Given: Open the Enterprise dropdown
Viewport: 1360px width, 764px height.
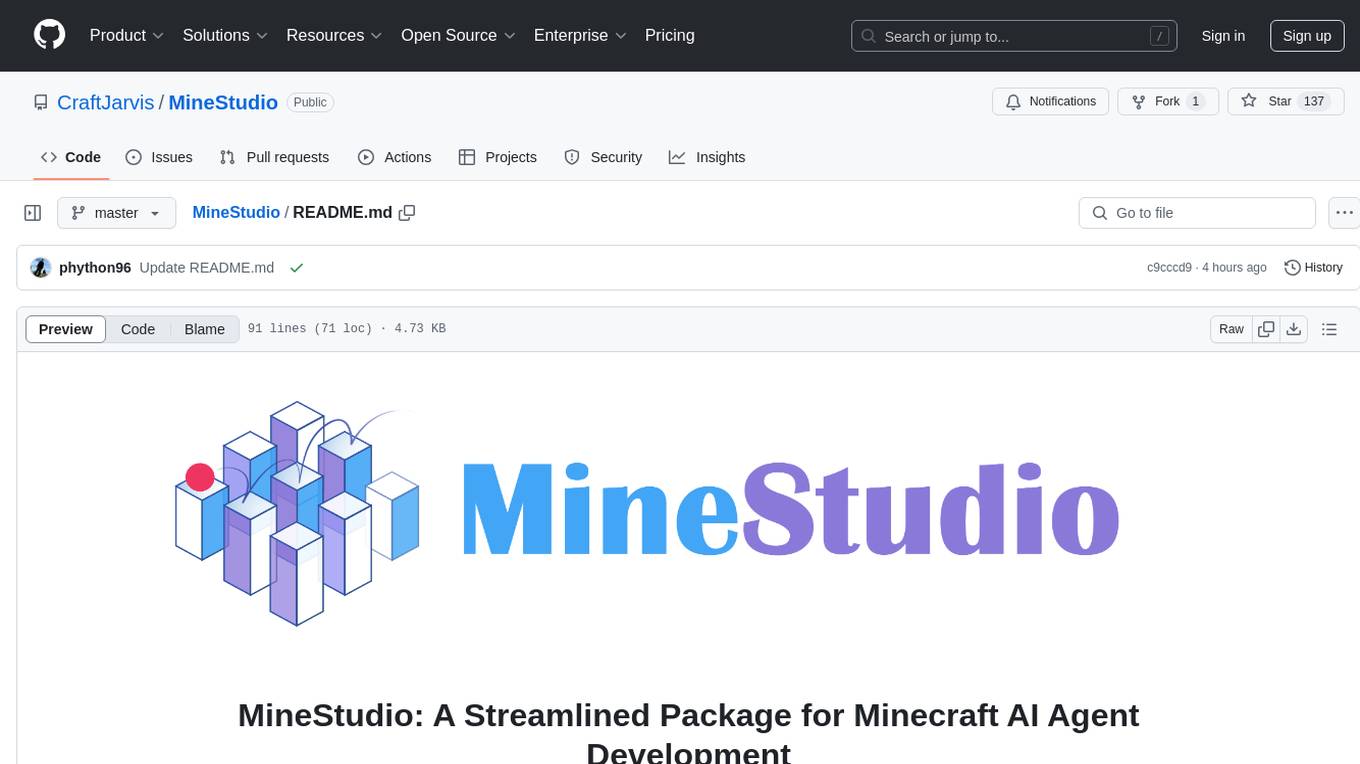Looking at the screenshot, I should 580,35.
